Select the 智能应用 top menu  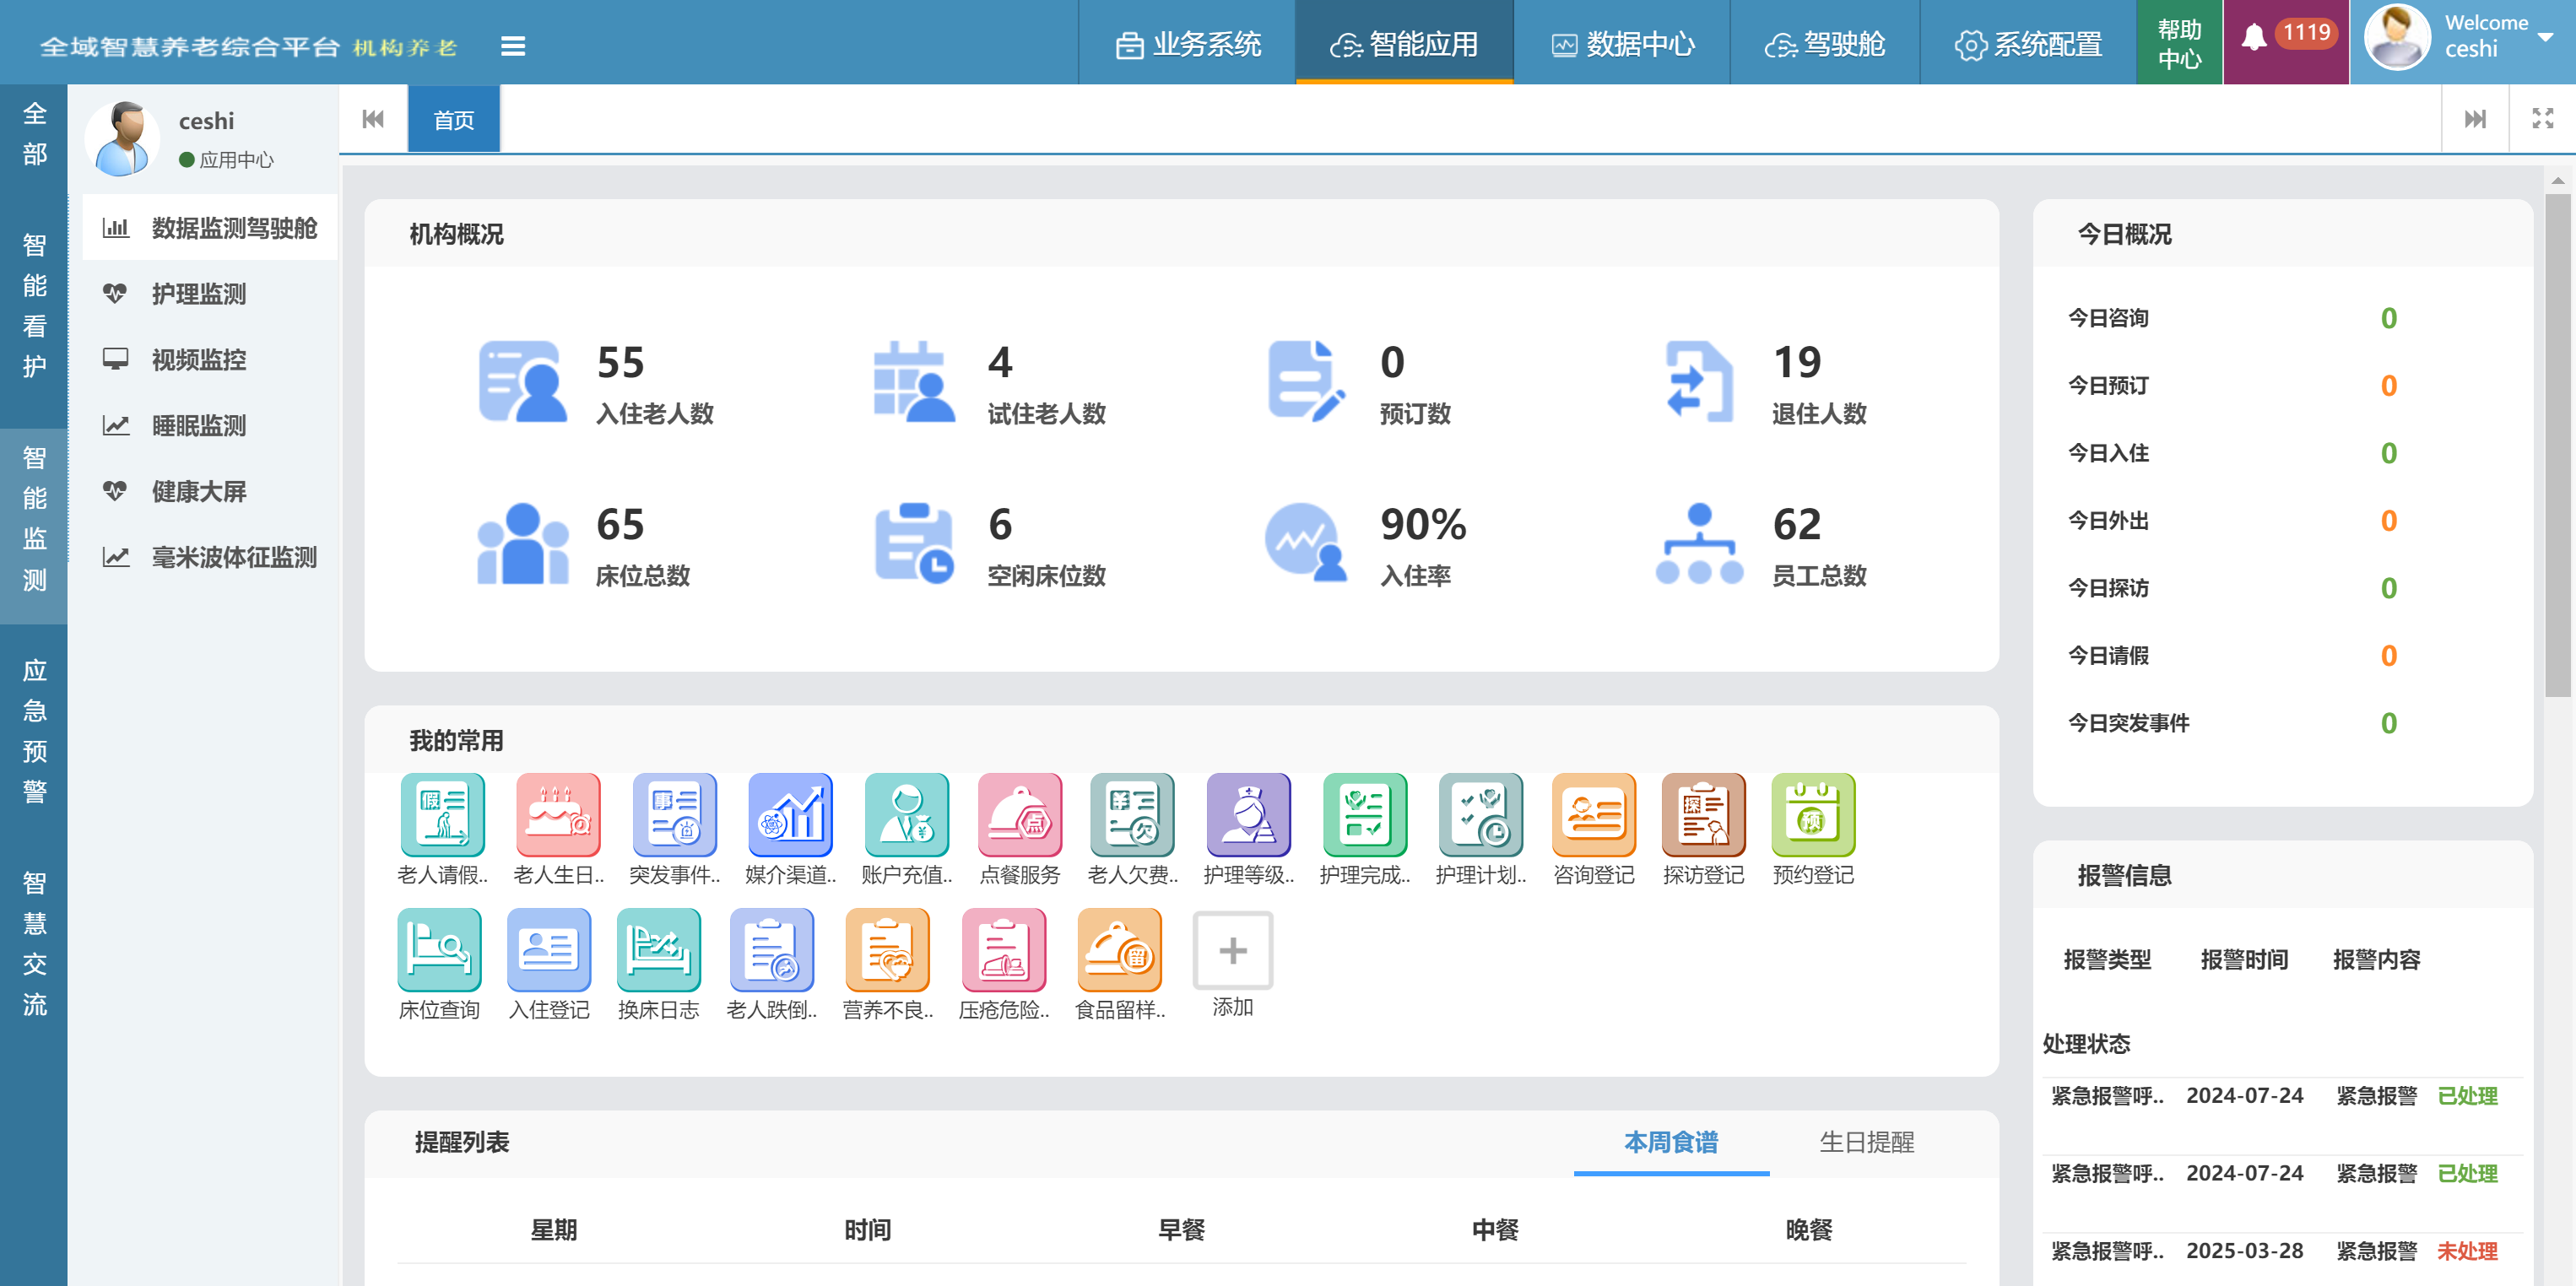coord(1404,44)
